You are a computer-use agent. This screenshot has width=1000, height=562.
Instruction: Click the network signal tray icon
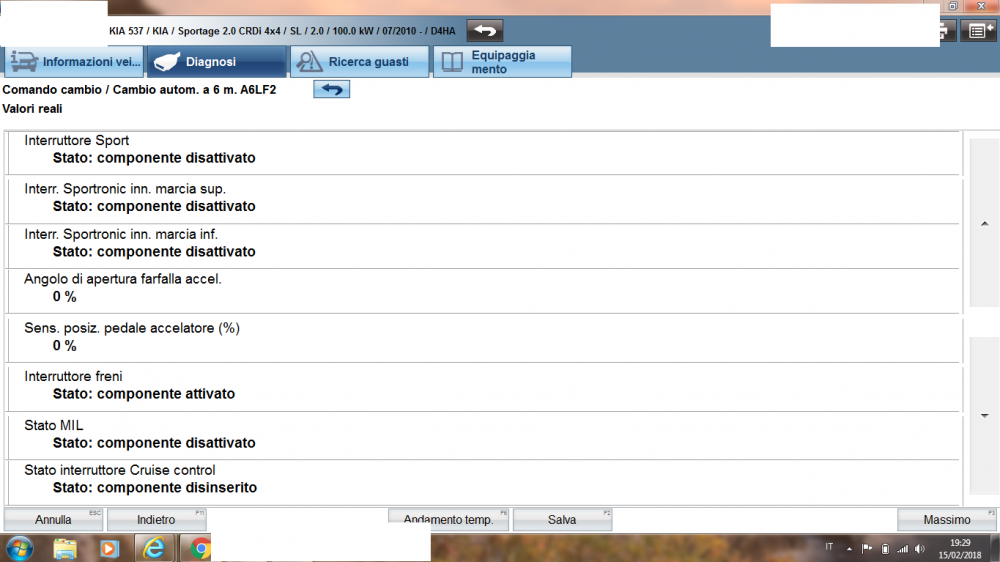902,549
